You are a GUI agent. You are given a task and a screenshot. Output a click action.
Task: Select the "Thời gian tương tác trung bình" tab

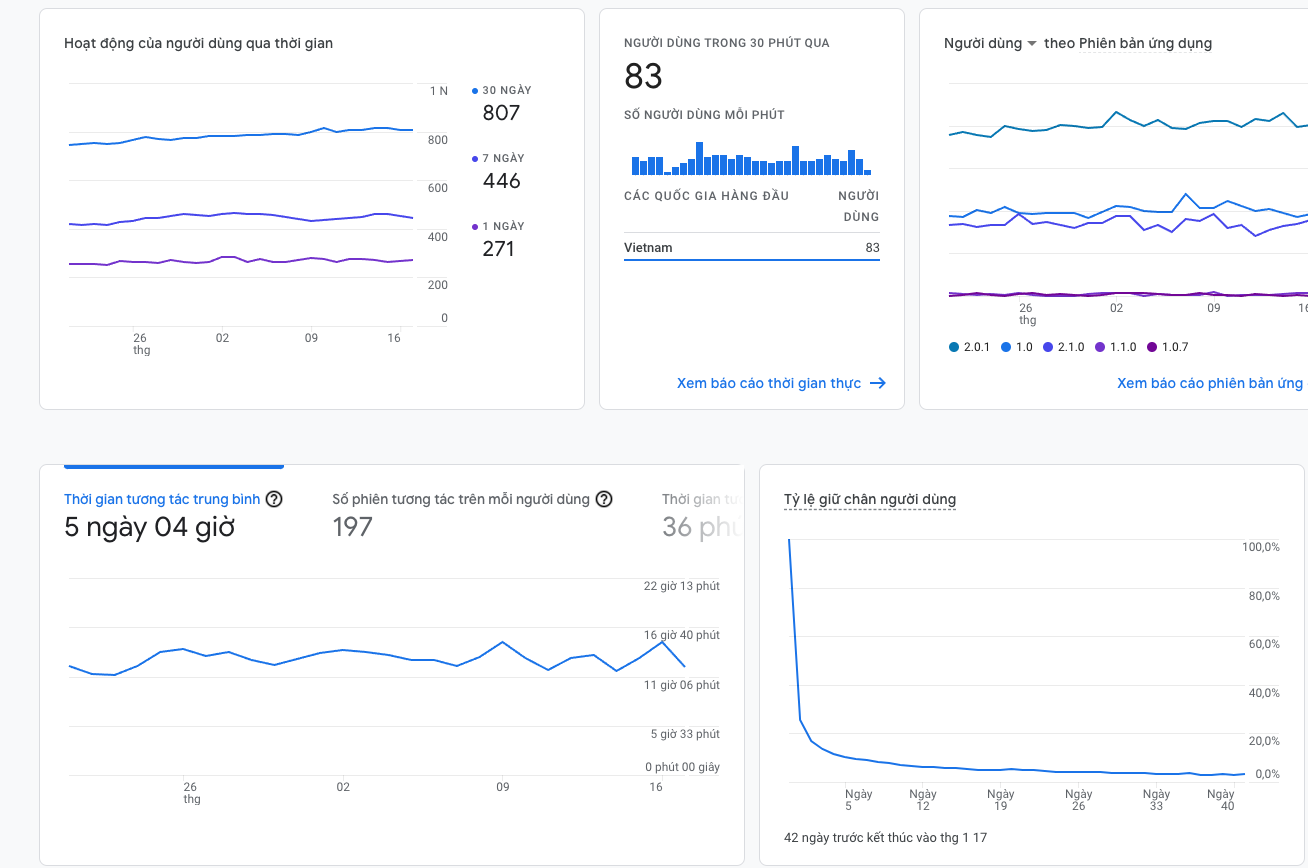tap(162, 499)
